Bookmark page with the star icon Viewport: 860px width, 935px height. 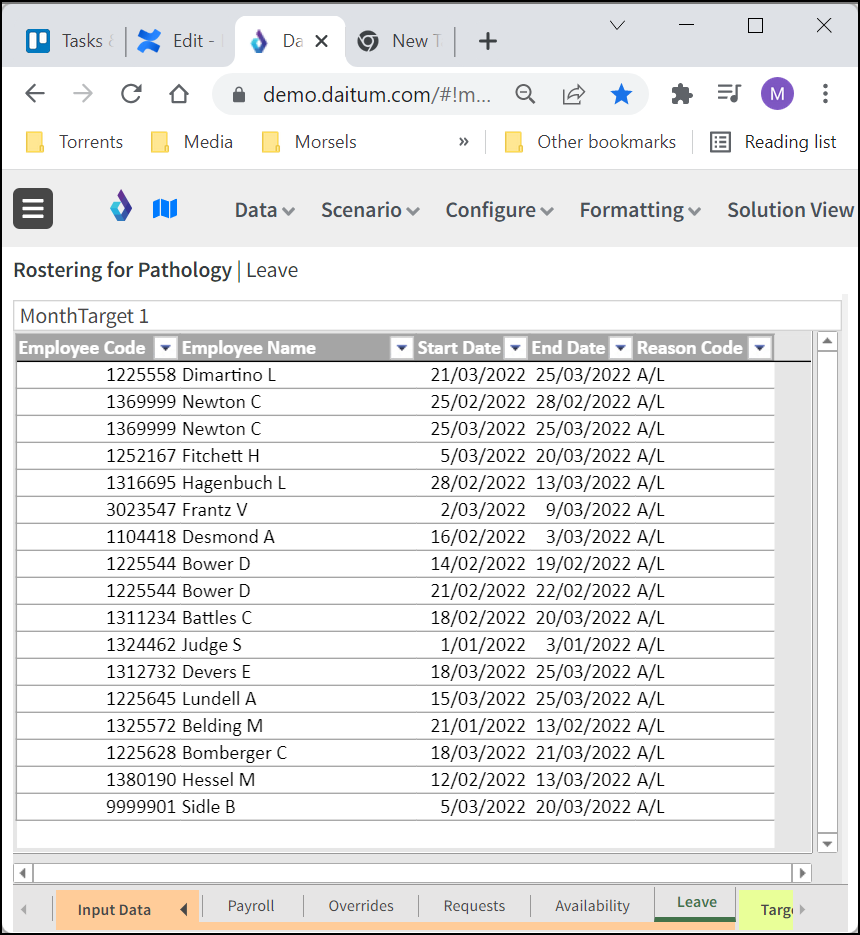(621, 94)
